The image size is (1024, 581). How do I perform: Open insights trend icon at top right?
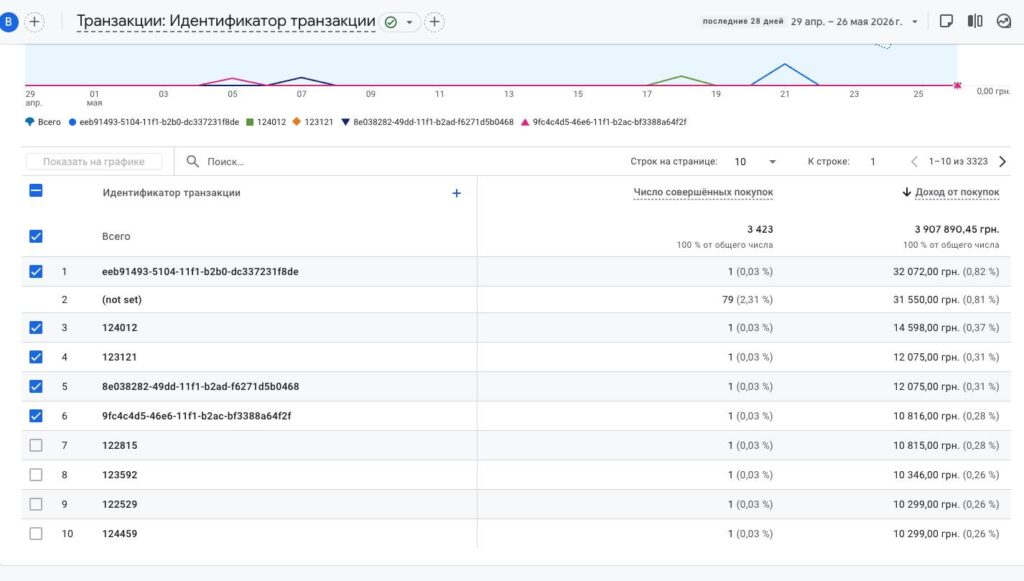1004,21
